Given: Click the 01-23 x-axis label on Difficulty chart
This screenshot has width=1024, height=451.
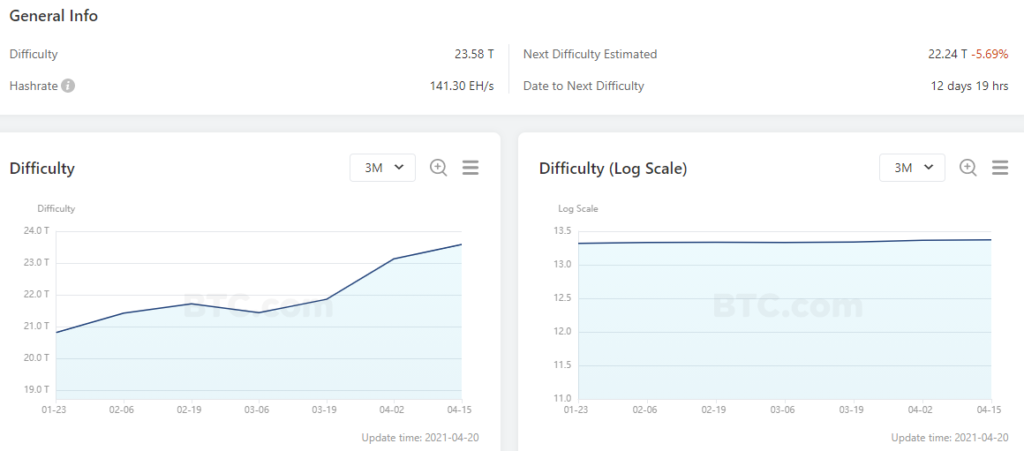Looking at the screenshot, I should pos(55,409).
